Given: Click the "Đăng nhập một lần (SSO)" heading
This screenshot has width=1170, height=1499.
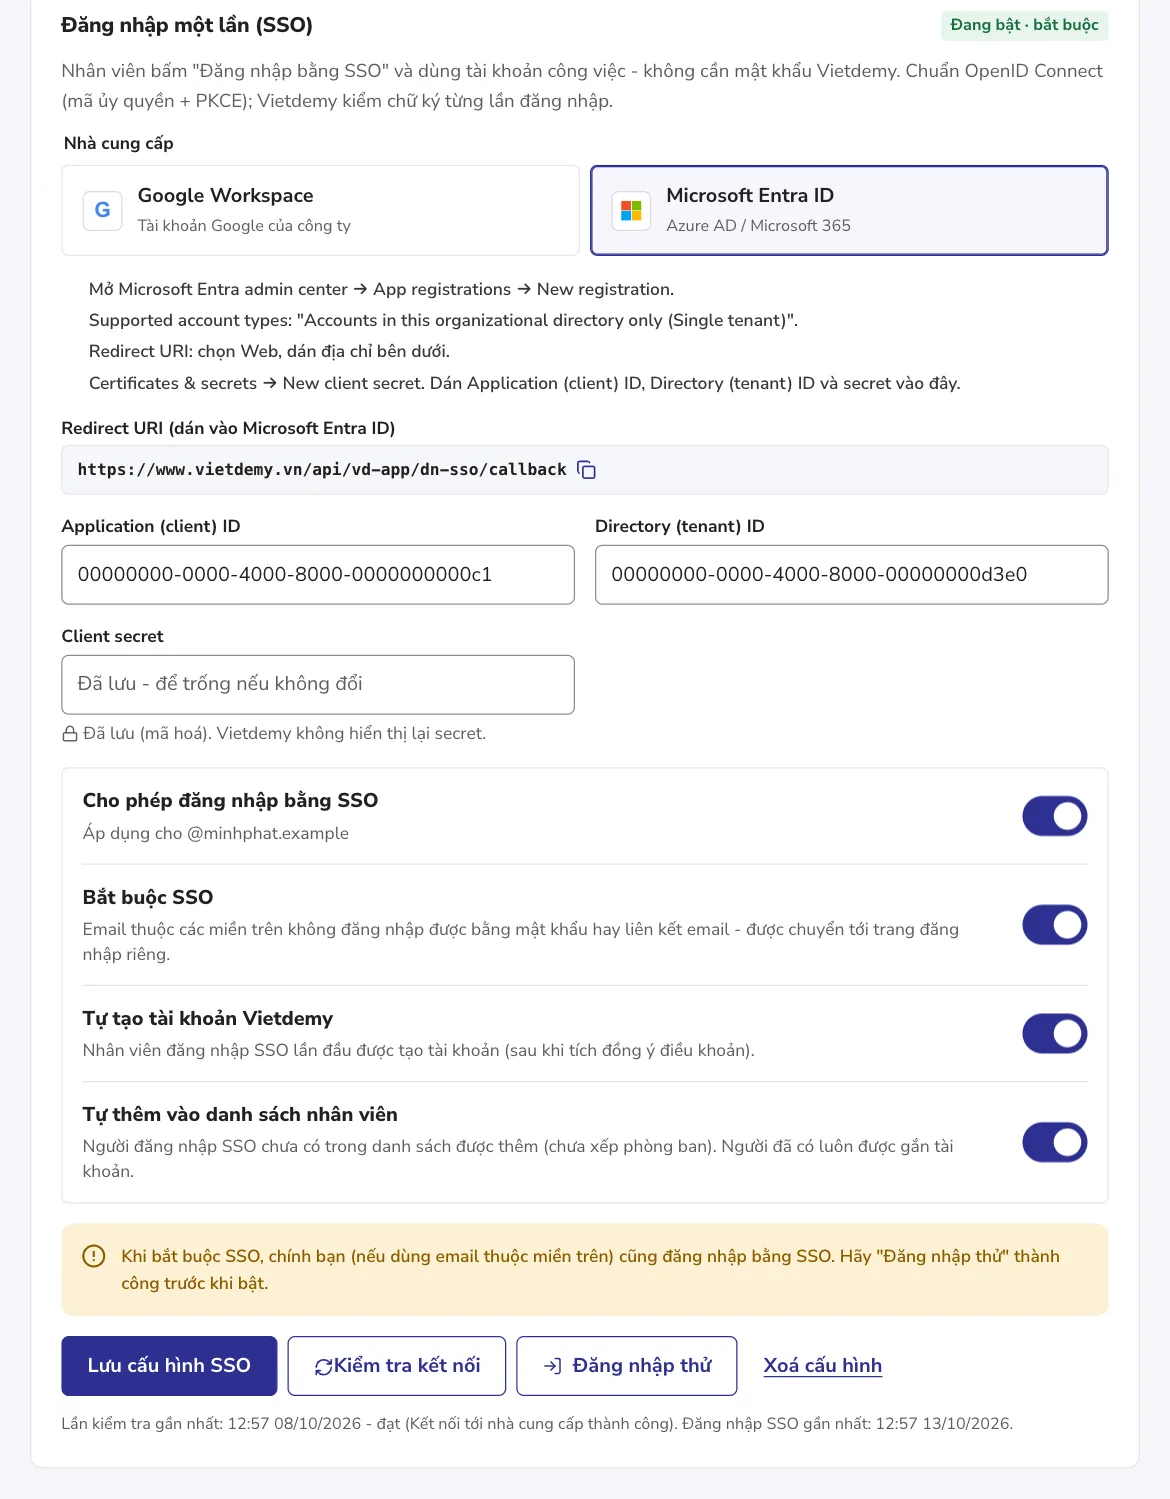Looking at the screenshot, I should (187, 25).
